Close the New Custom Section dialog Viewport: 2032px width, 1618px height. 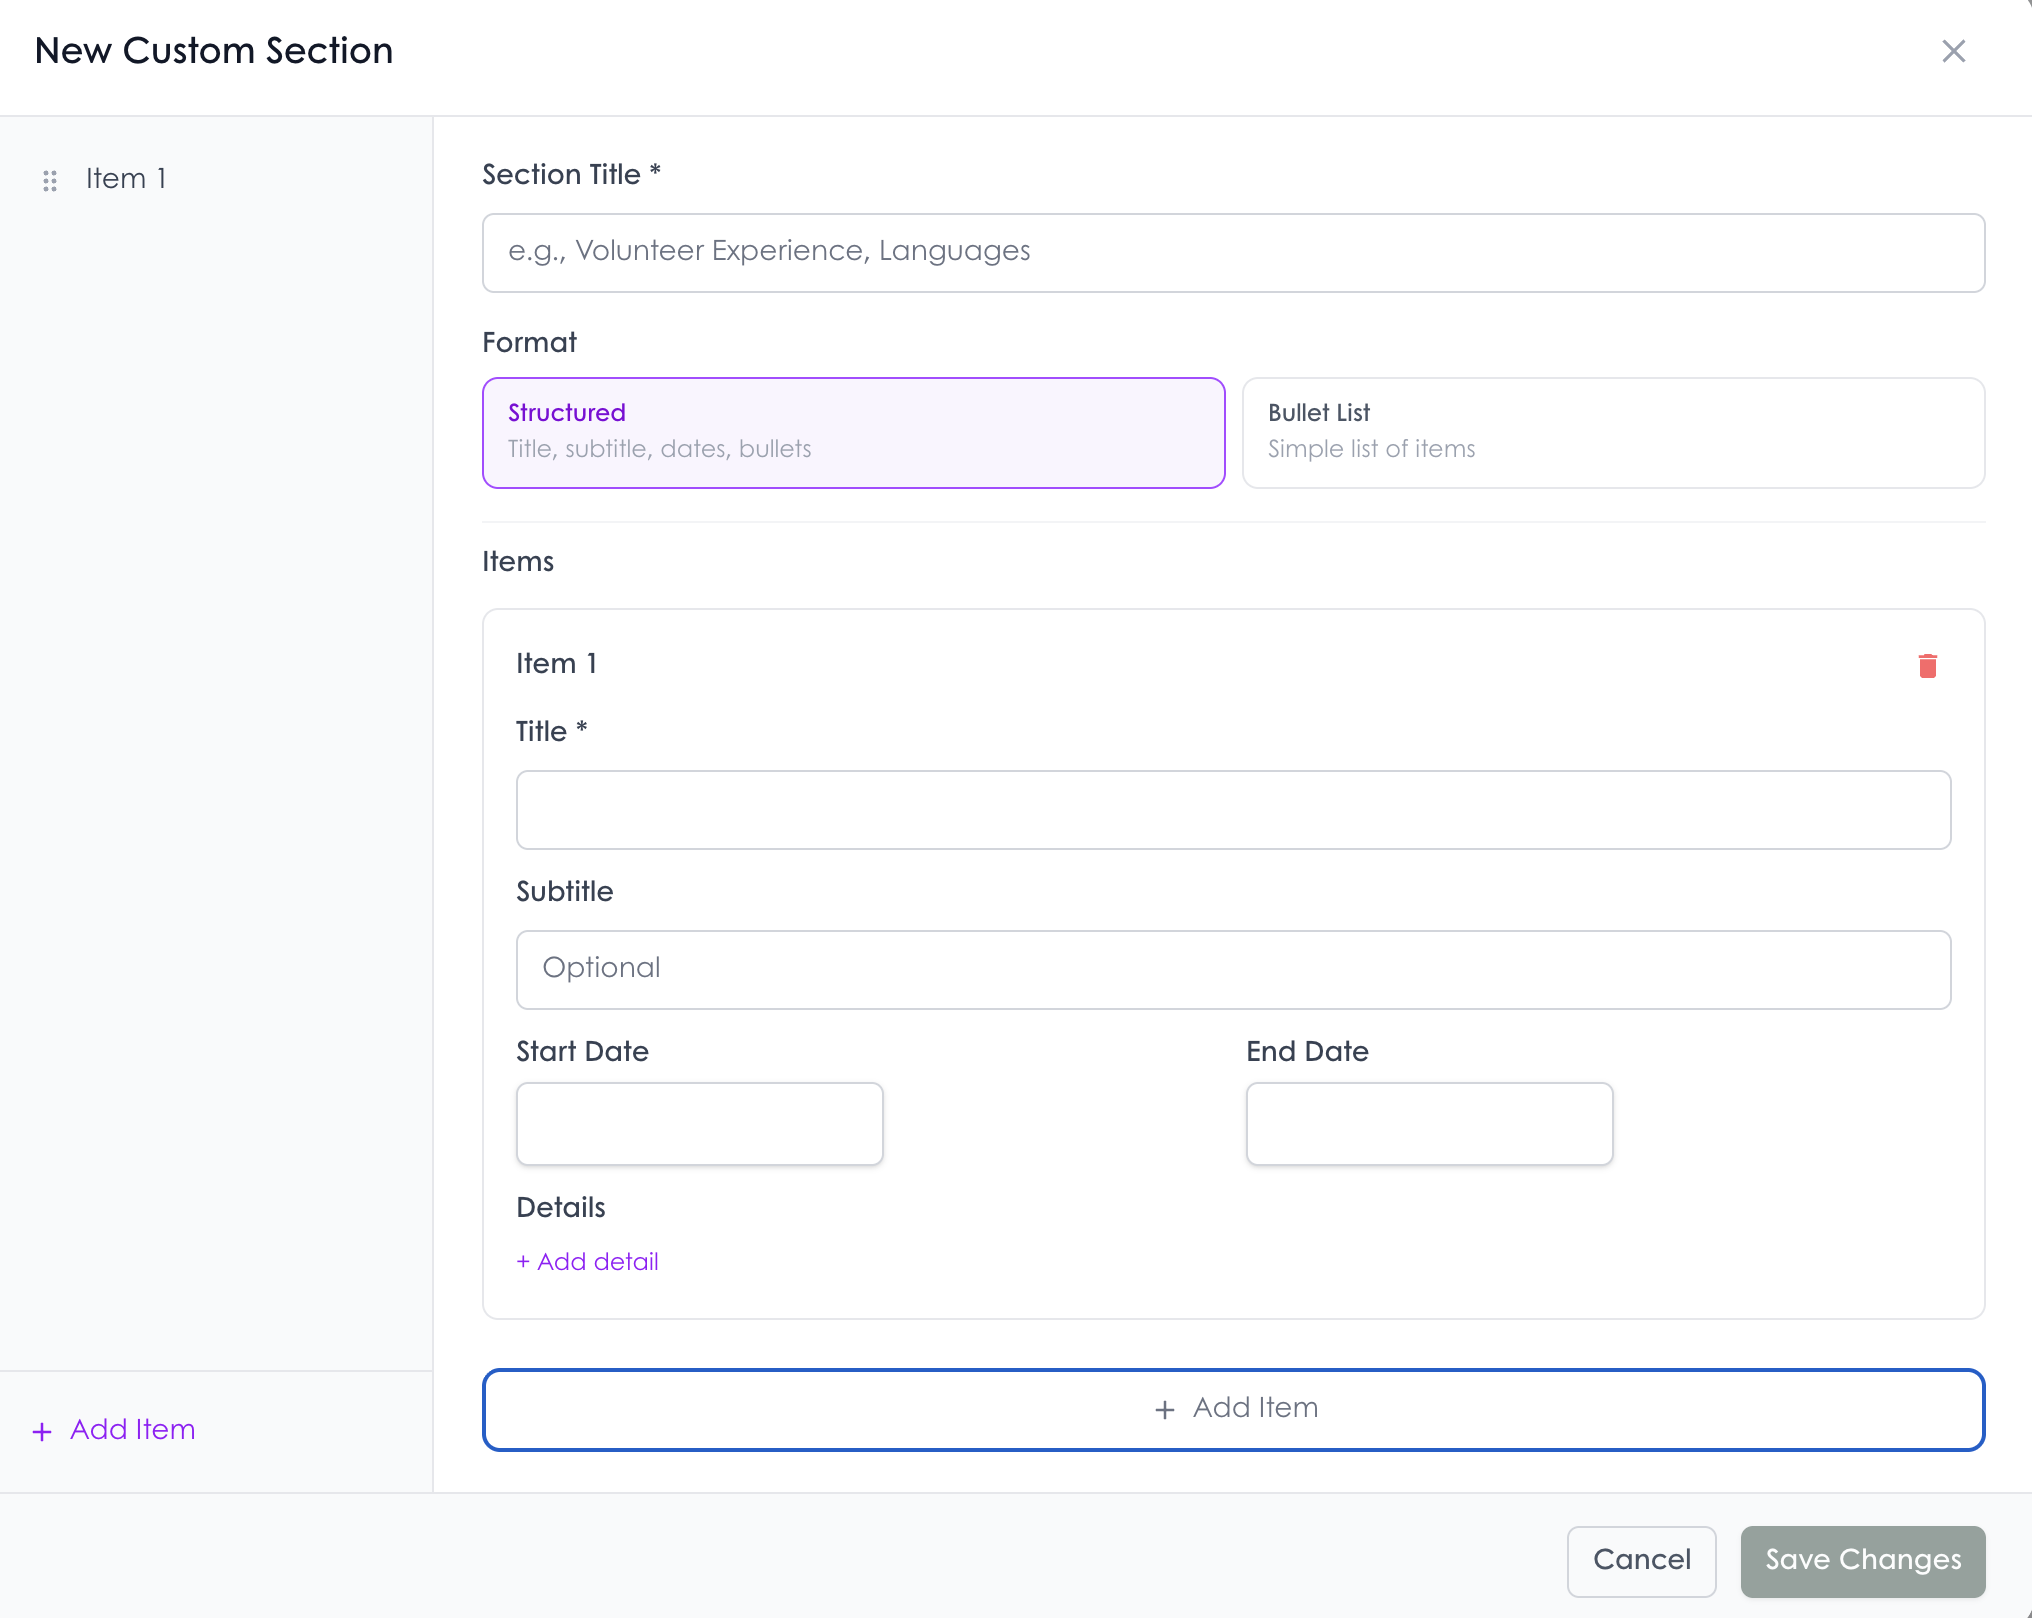(1953, 51)
